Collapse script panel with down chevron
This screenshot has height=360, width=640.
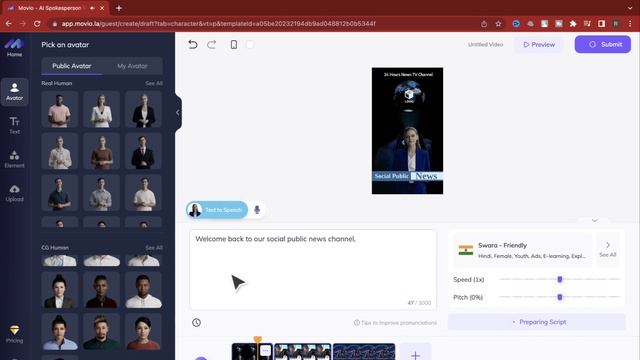point(594,220)
